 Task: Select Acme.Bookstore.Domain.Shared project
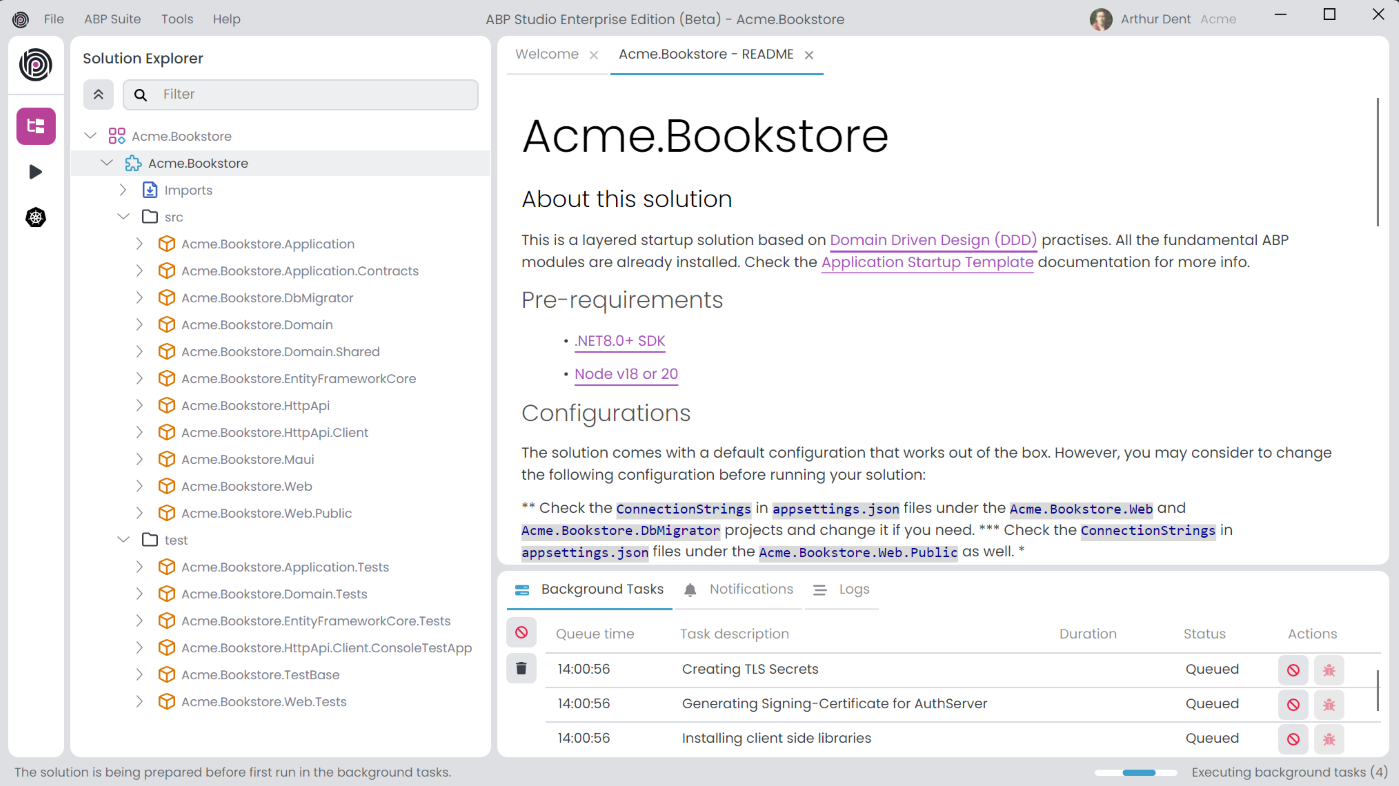coord(280,352)
